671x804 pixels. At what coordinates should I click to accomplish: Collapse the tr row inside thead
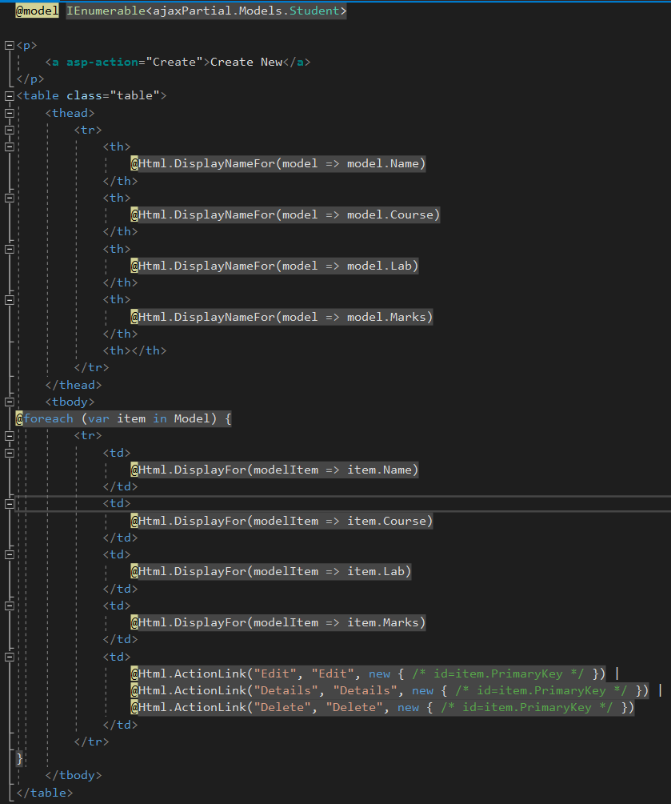coord(9,130)
